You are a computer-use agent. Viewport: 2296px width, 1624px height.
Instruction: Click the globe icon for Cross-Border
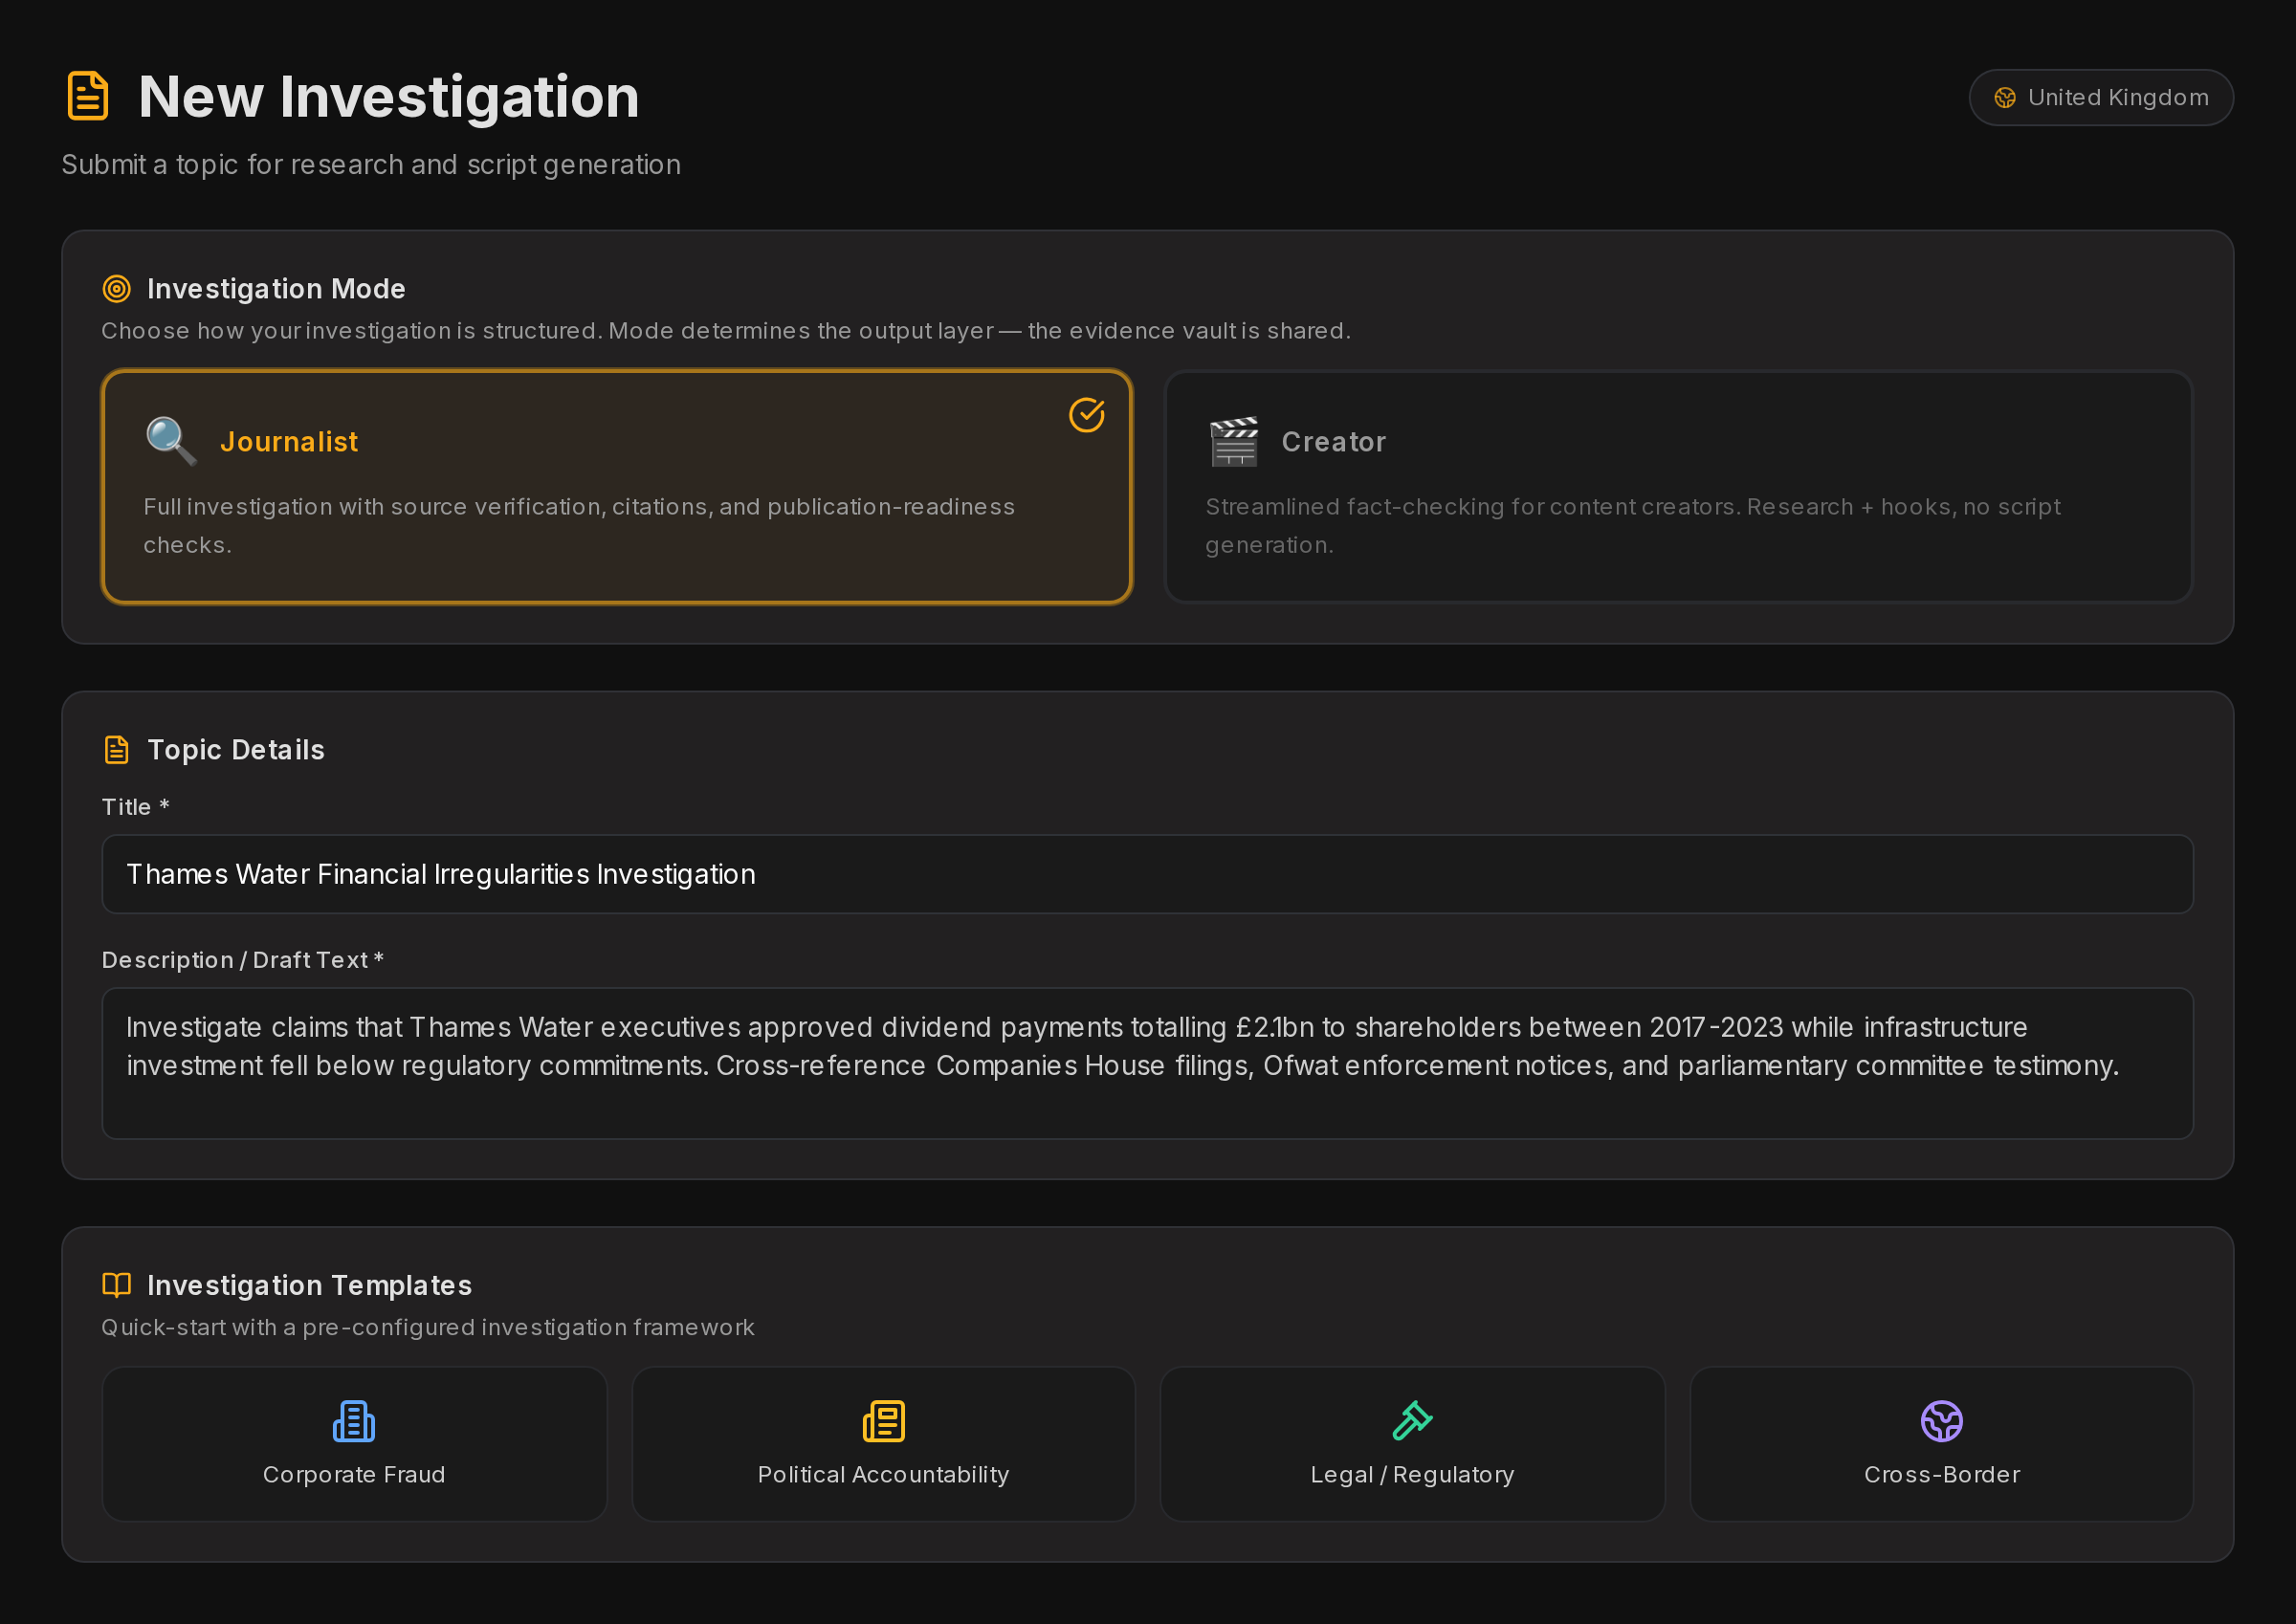point(1941,1421)
